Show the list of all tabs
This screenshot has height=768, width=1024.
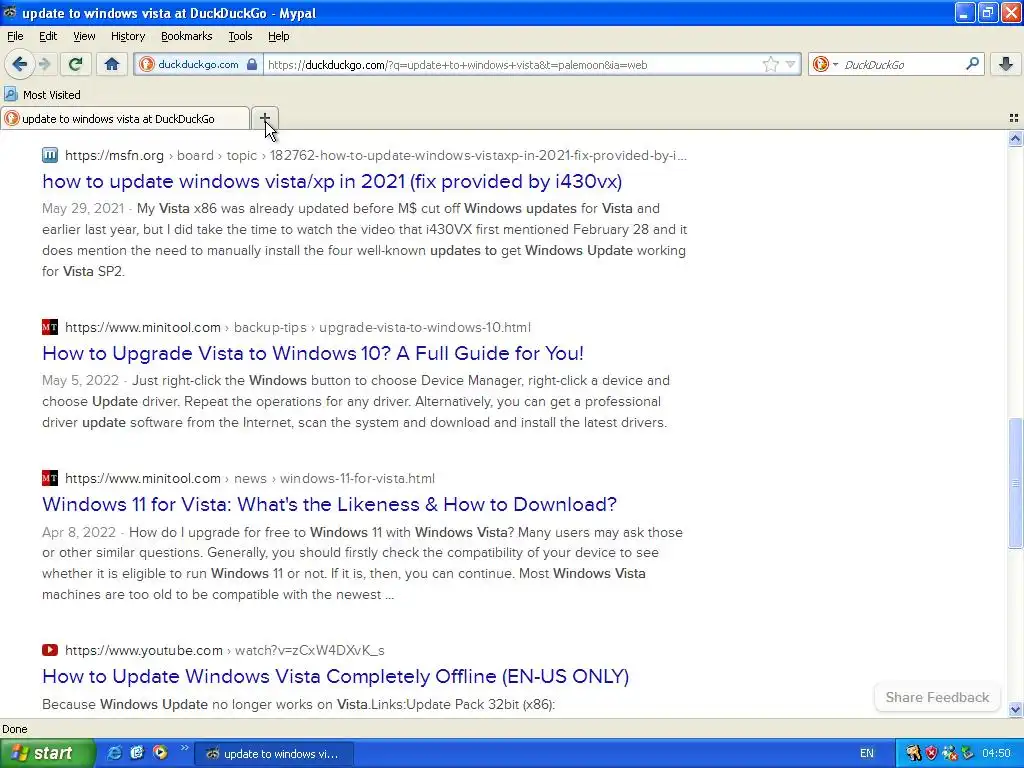(x=1014, y=118)
